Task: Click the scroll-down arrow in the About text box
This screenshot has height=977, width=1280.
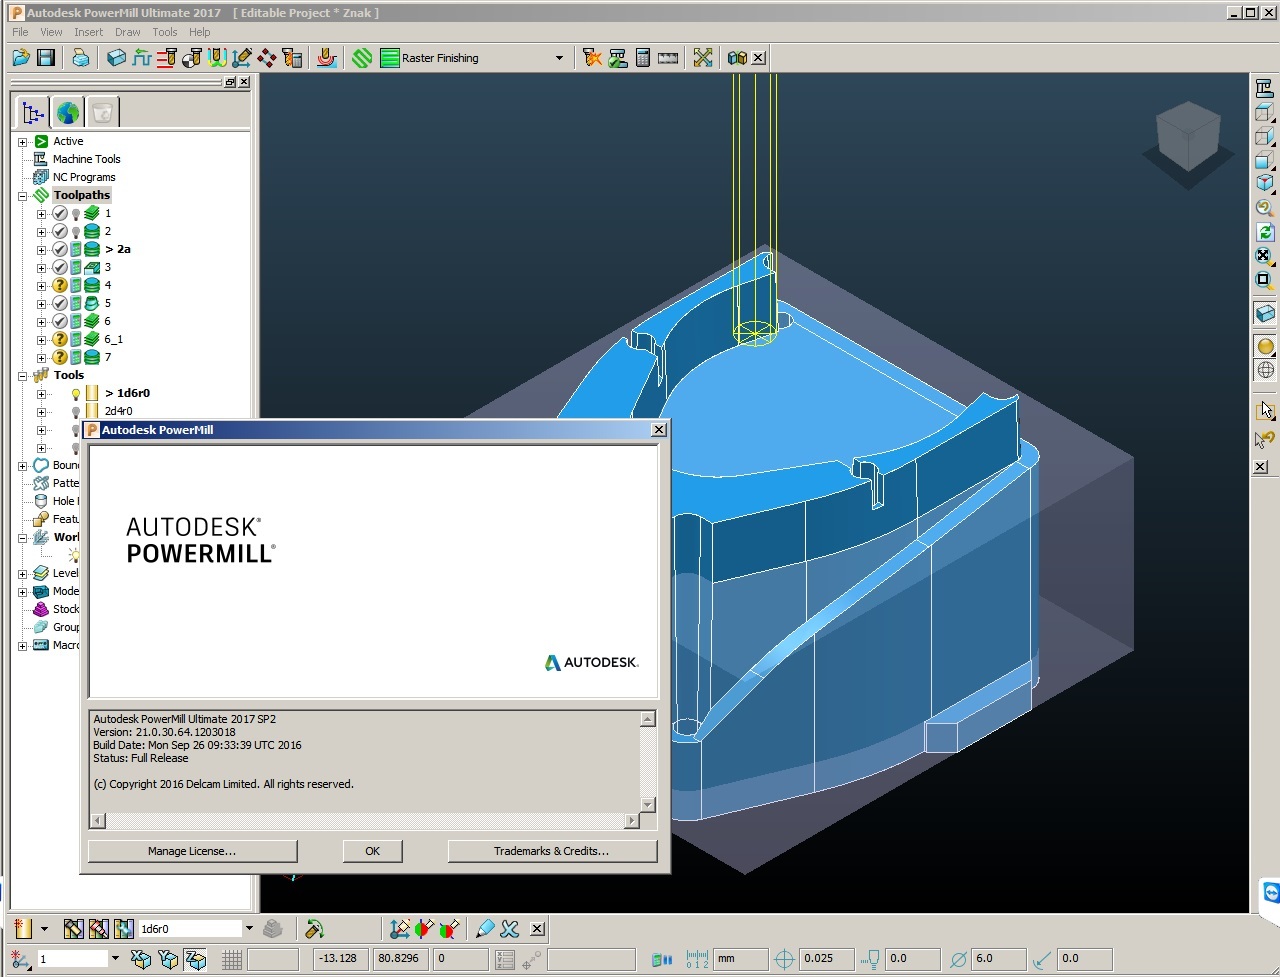Action: [647, 805]
